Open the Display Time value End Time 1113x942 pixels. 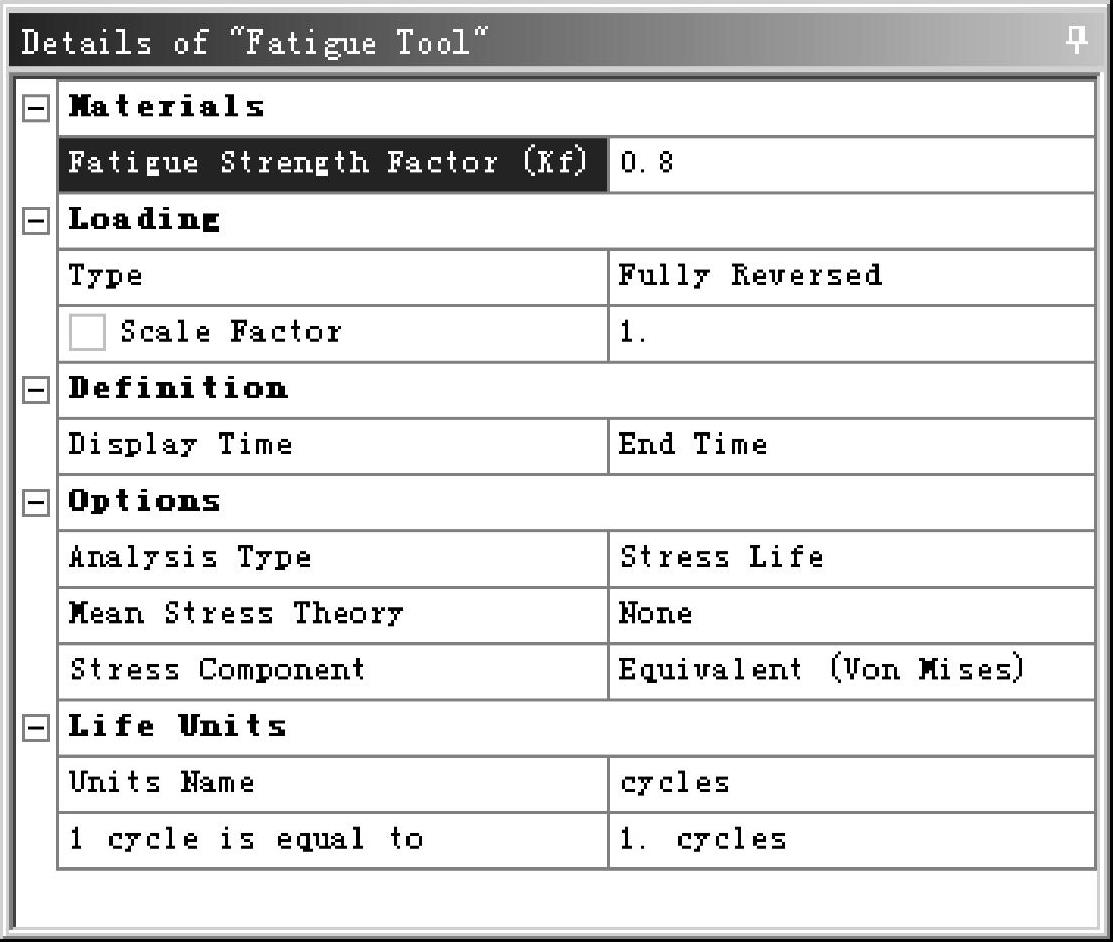(850, 446)
